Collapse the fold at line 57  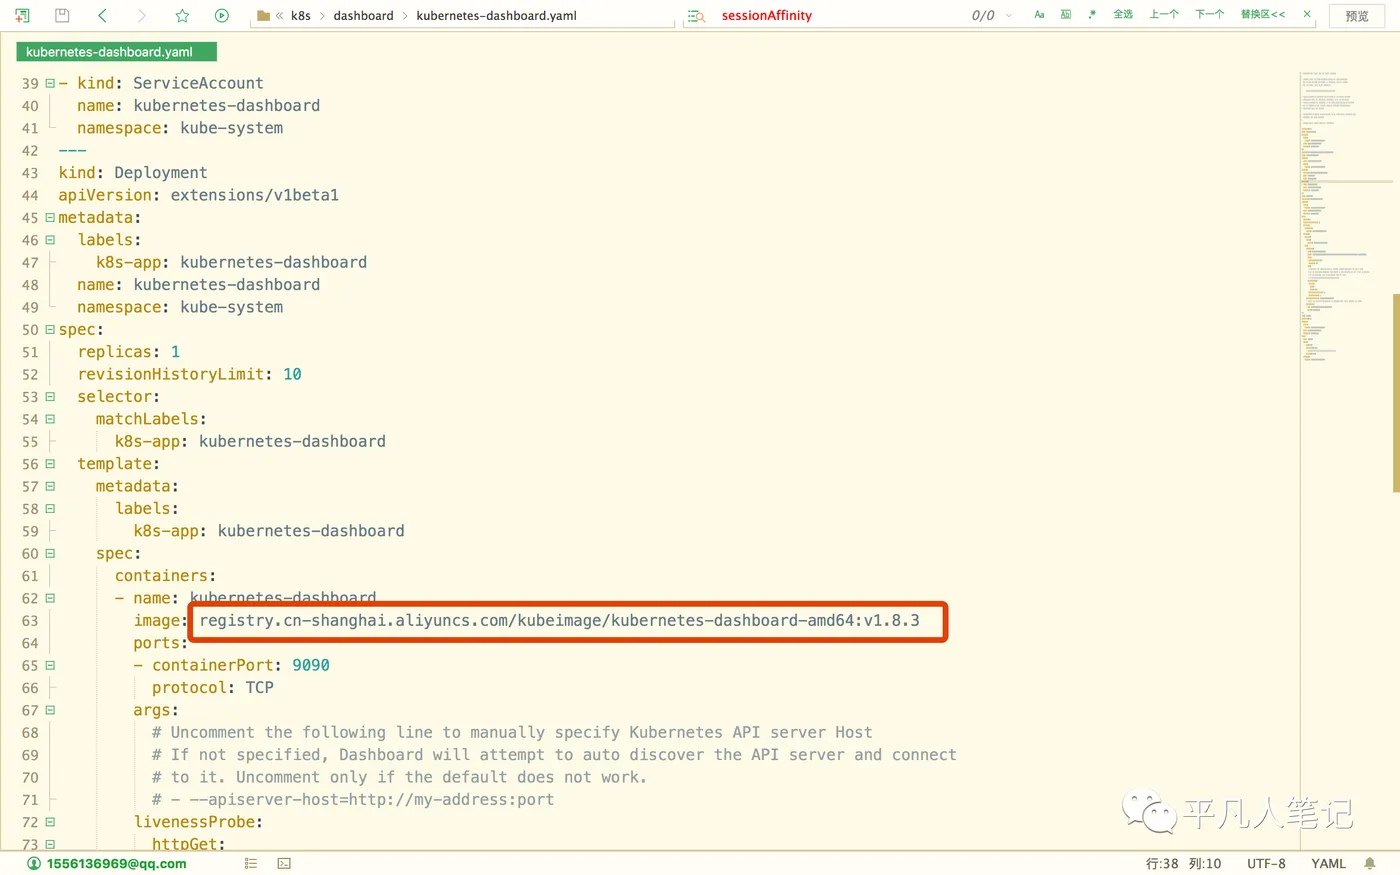pyautogui.click(x=50, y=486)
